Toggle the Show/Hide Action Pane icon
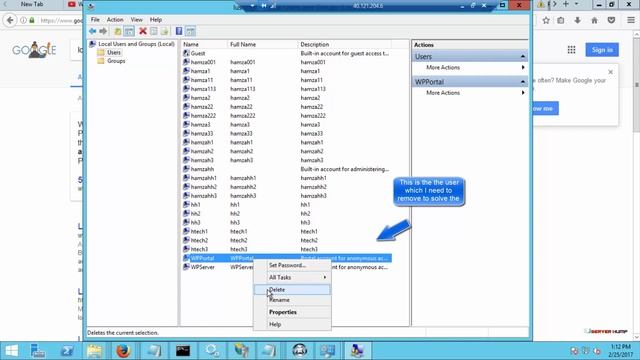This screenshot has width=640, height=360. click(x=190, y=31)
